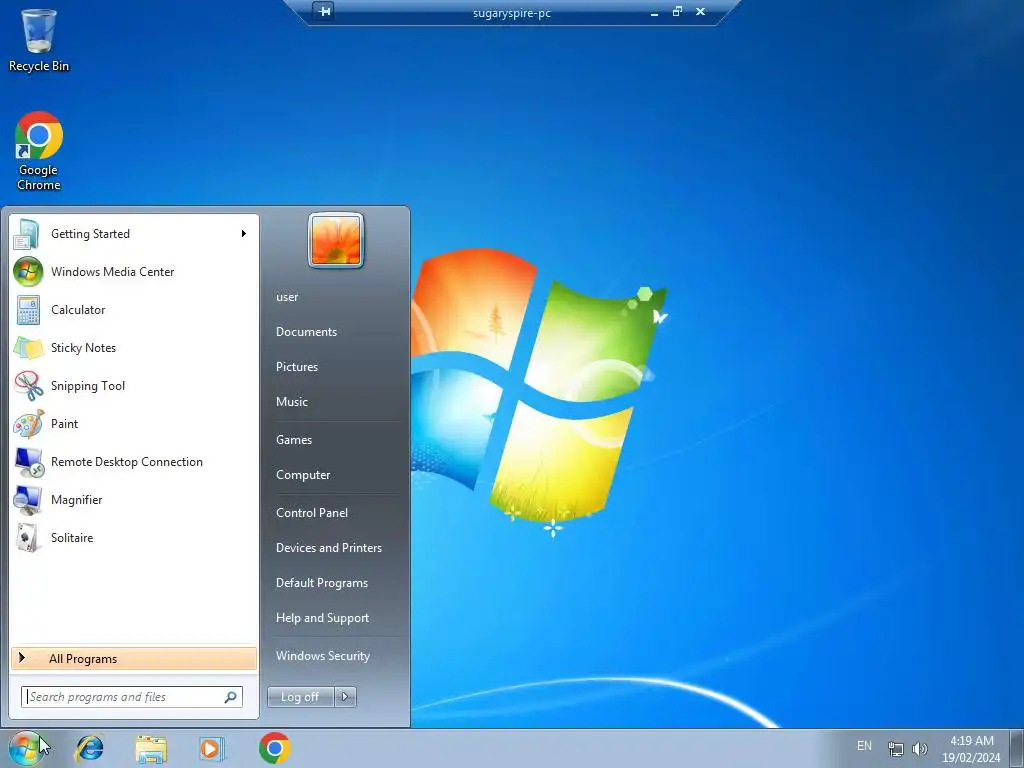The image size is (1024, 768).
Task: Click the Search programs and files box
Action: (x=132, y=697)
